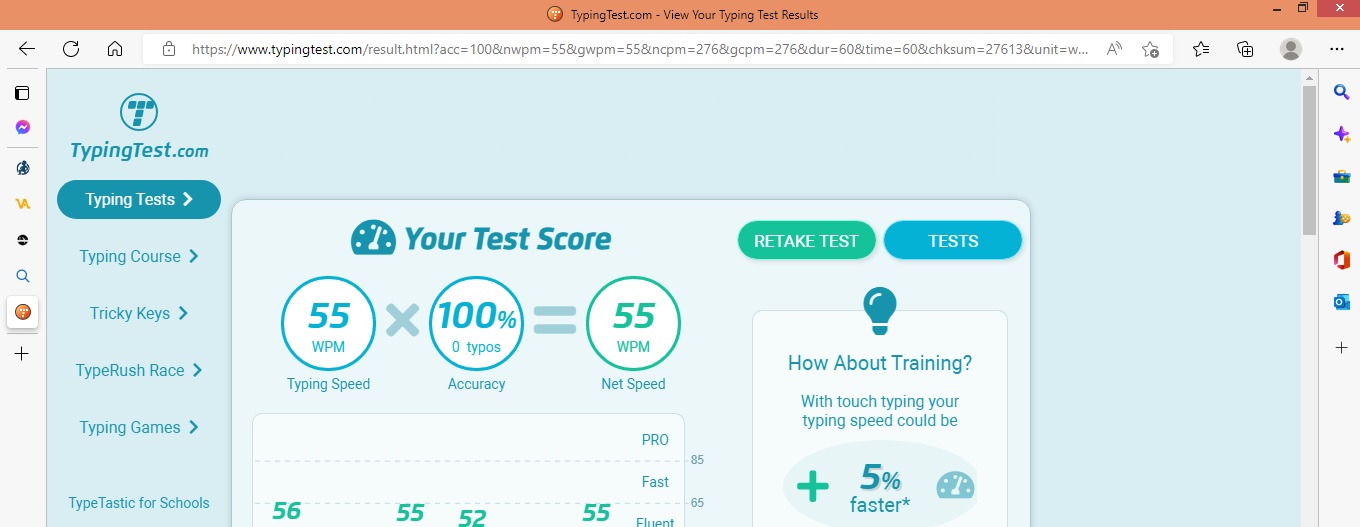Click the 55 WPM Typing Speed circle

tap(328, 324)
